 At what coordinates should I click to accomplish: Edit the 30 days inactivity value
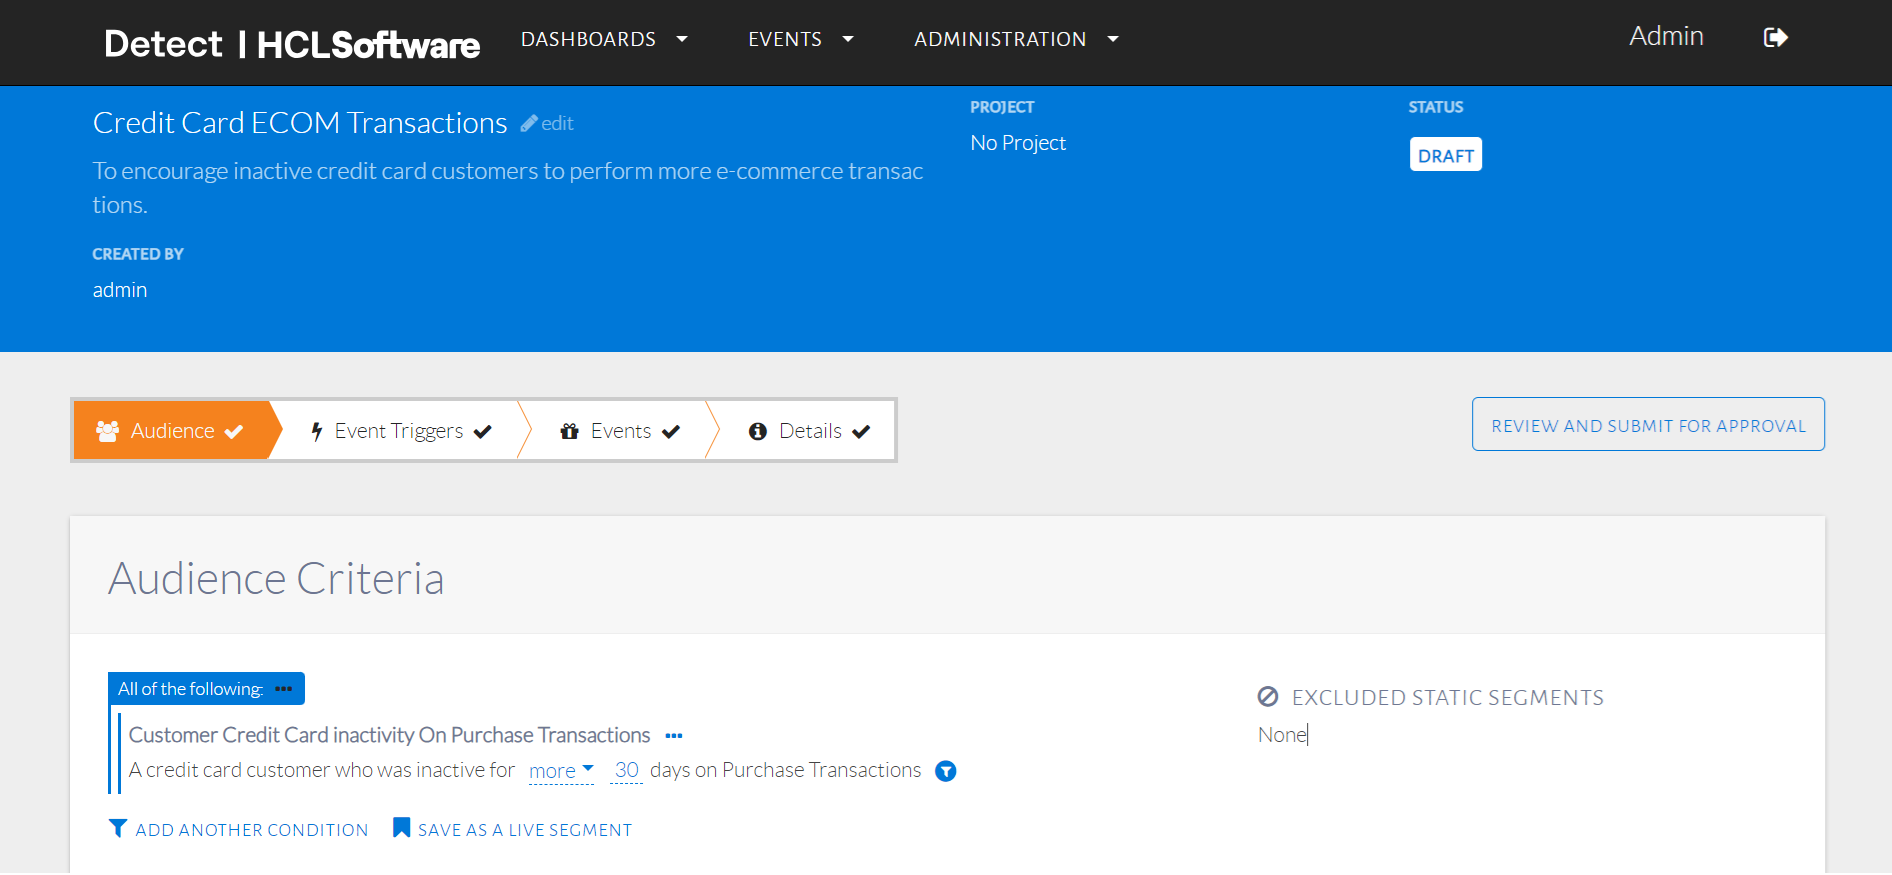[627, 770]
